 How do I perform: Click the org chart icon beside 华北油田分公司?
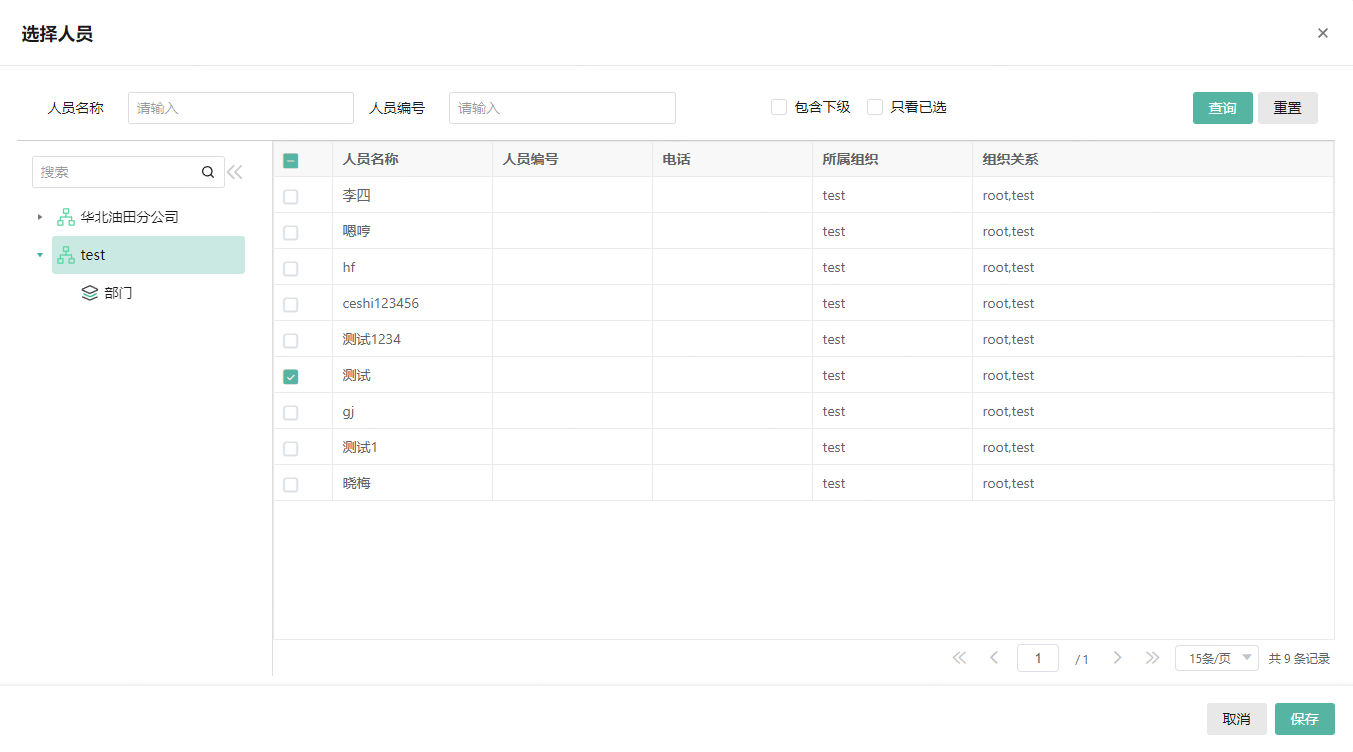[x=65, y=216]
